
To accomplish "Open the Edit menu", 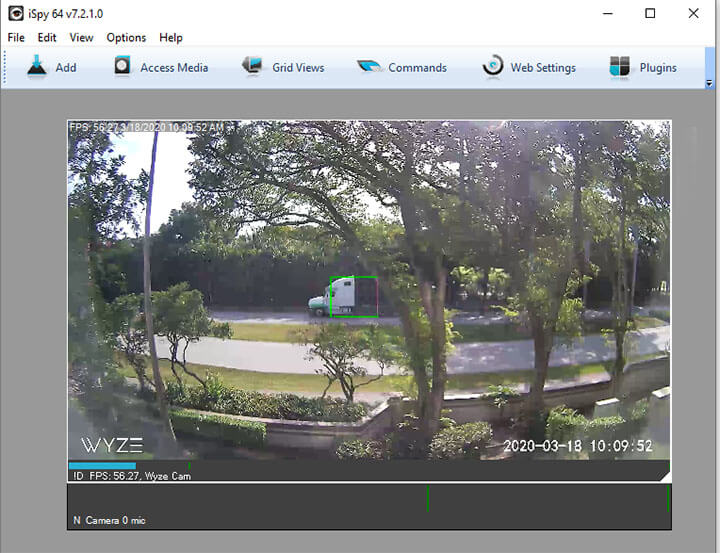I will [47, 38].
